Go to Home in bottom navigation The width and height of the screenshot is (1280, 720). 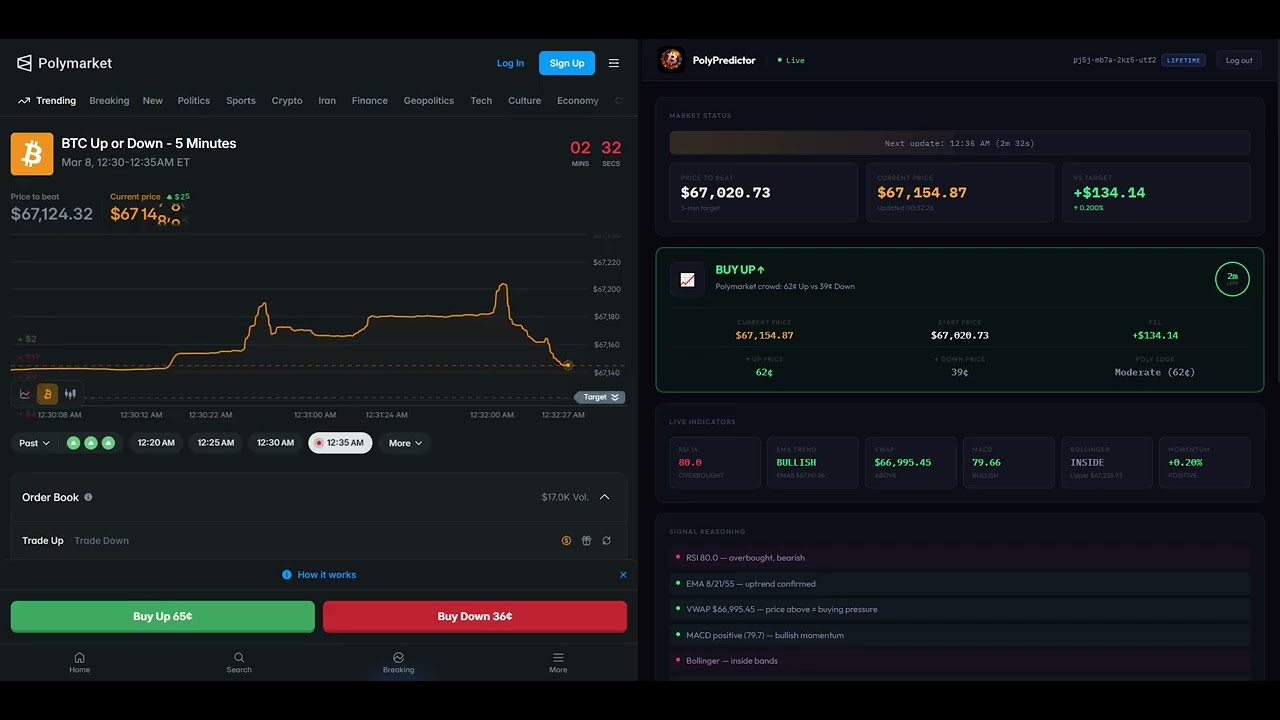click(x=80, y=663)
